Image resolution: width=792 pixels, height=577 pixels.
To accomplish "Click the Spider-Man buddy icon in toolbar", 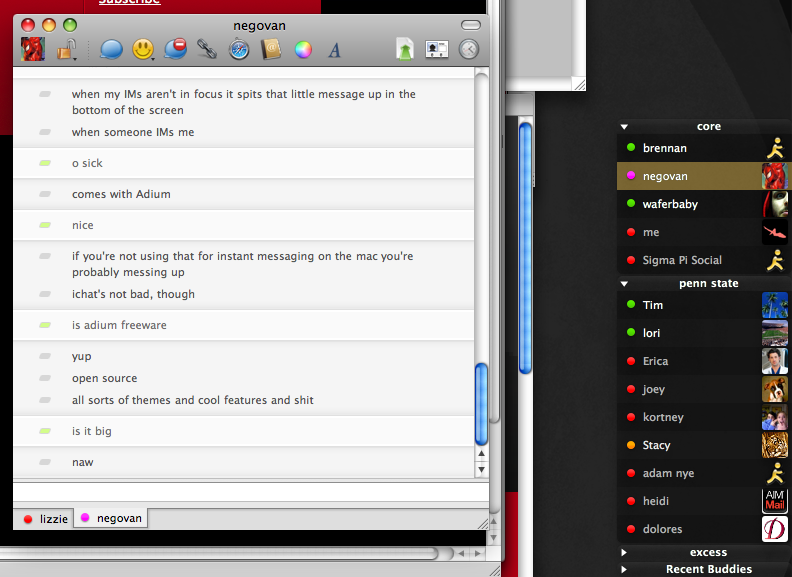I will click(33, 50).
